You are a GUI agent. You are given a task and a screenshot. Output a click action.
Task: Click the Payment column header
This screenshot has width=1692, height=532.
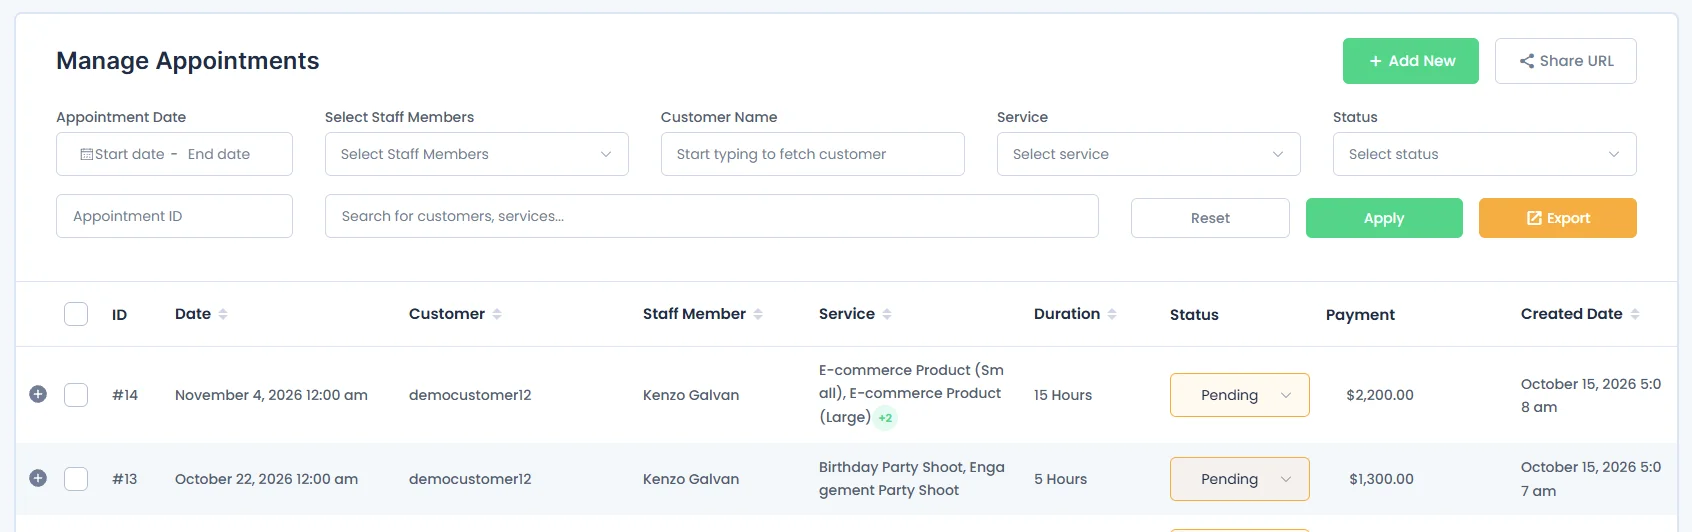(1360, 315)
